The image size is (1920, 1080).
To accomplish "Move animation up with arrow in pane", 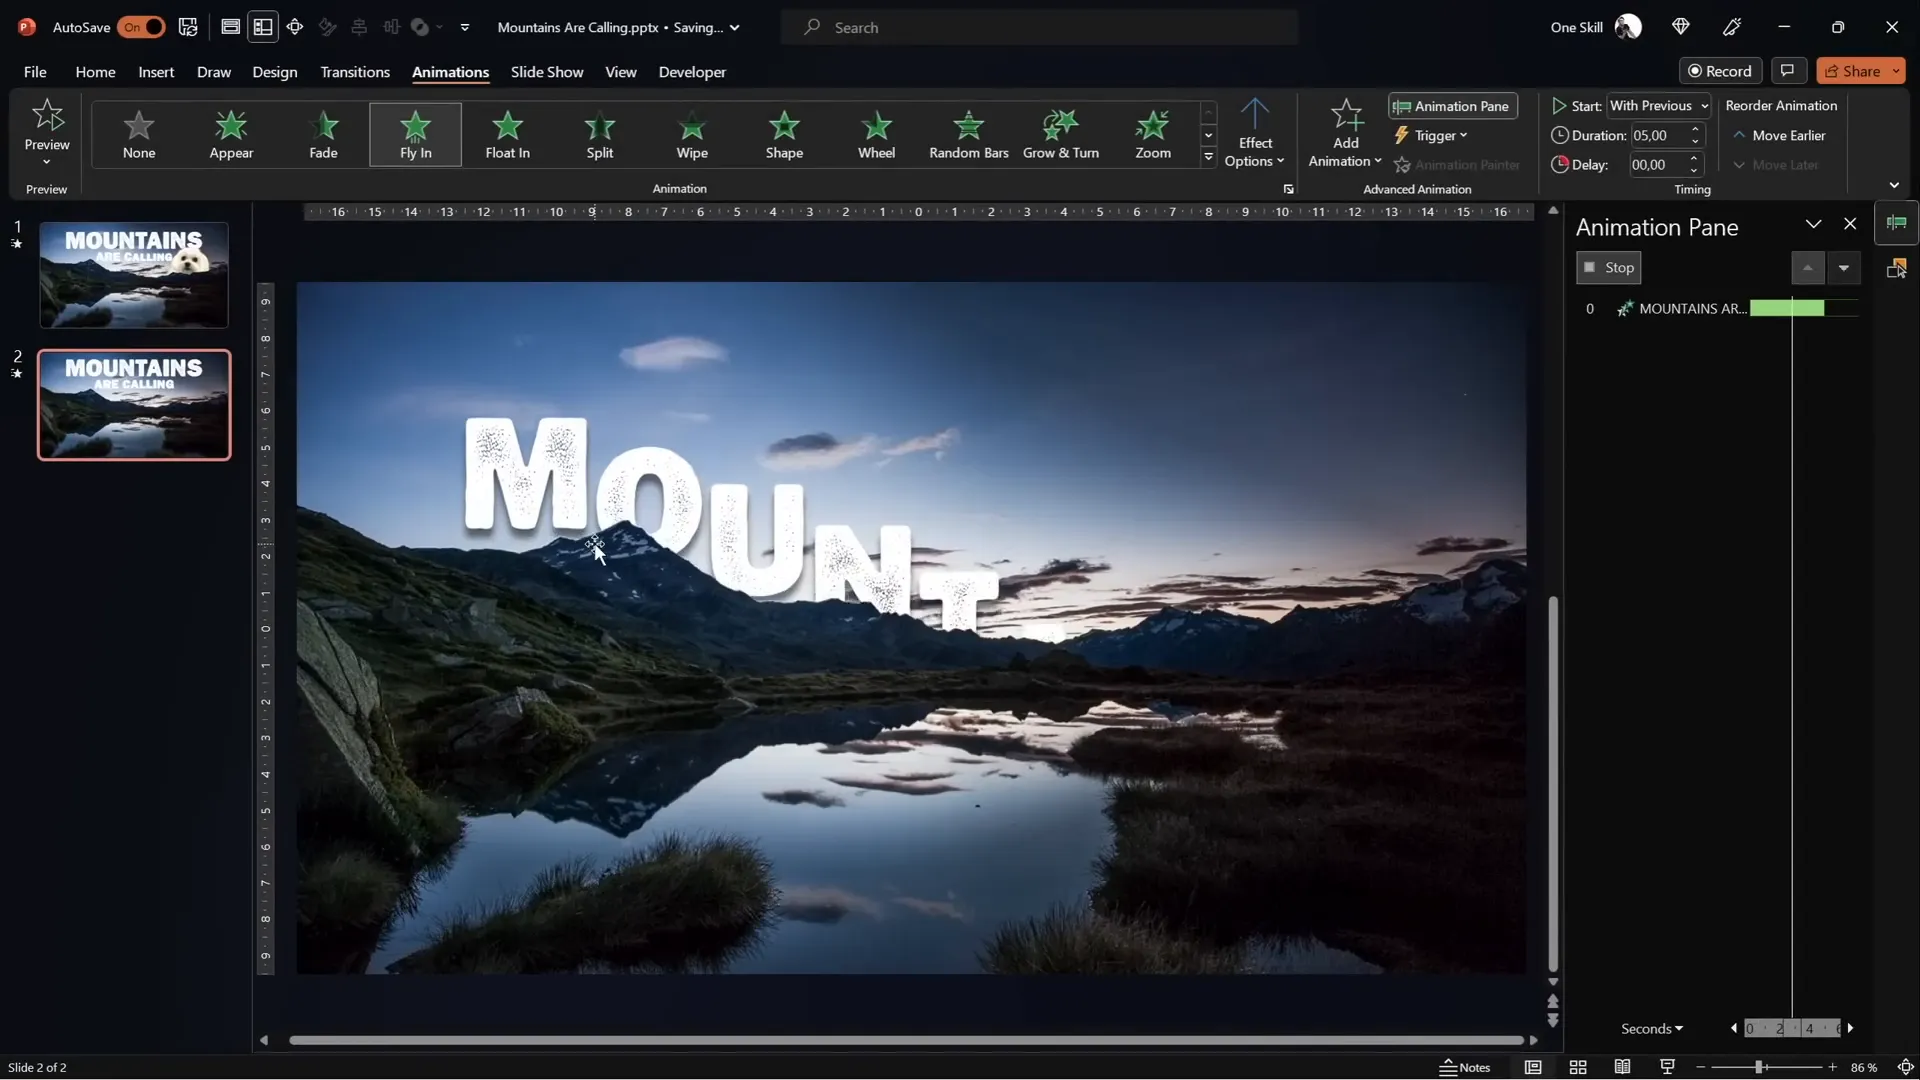I will pyautogui.click(x=1807, y=268).
